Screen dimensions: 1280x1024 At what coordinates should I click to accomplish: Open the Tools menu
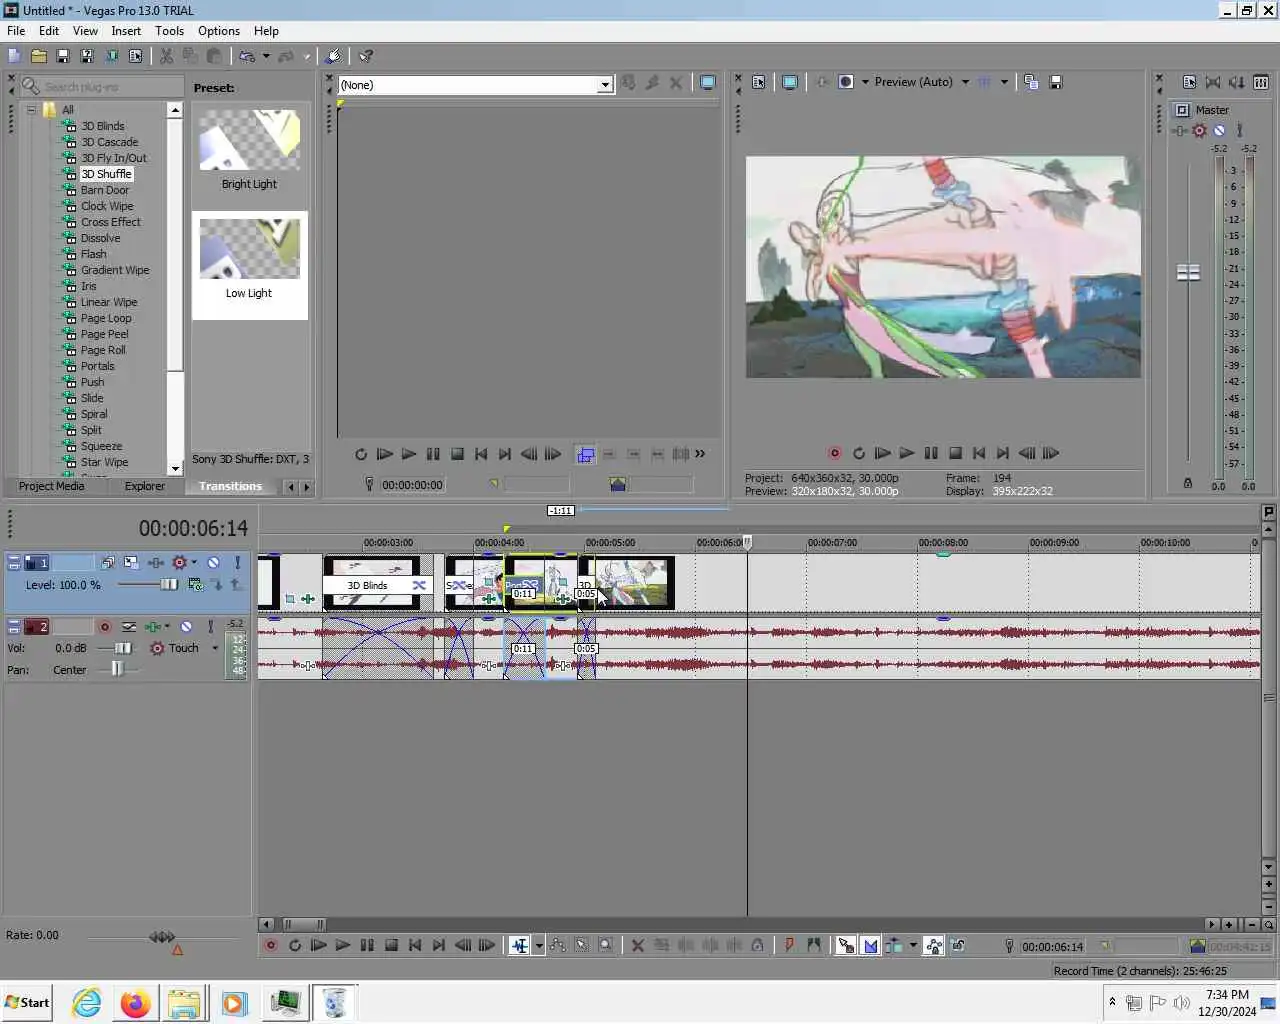point(169,31)
